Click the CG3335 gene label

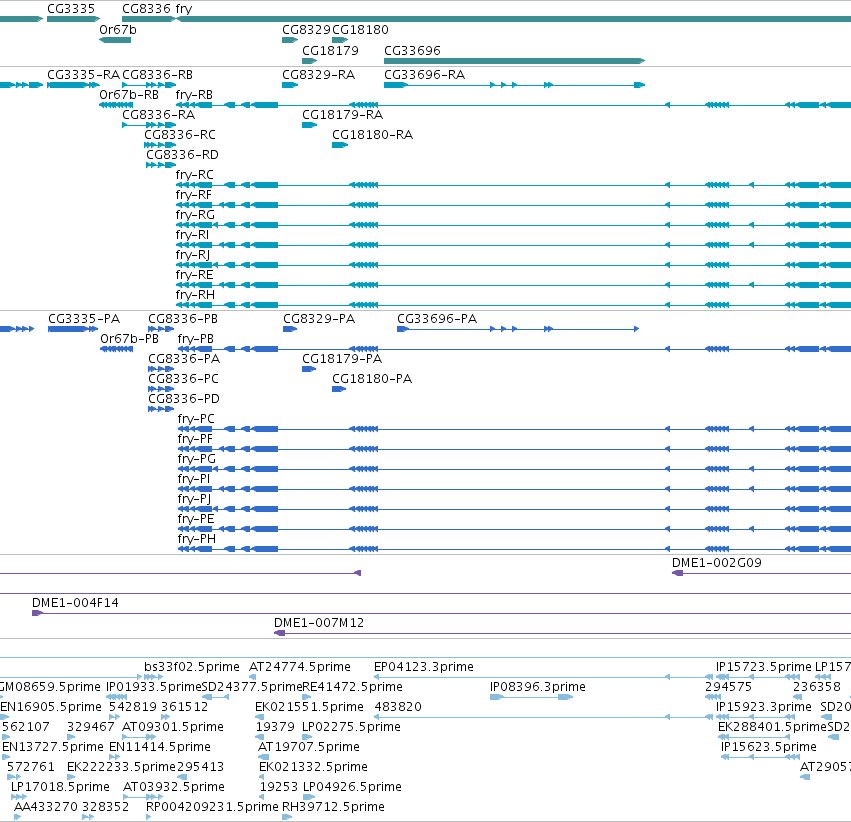click(x=71, y=9)
